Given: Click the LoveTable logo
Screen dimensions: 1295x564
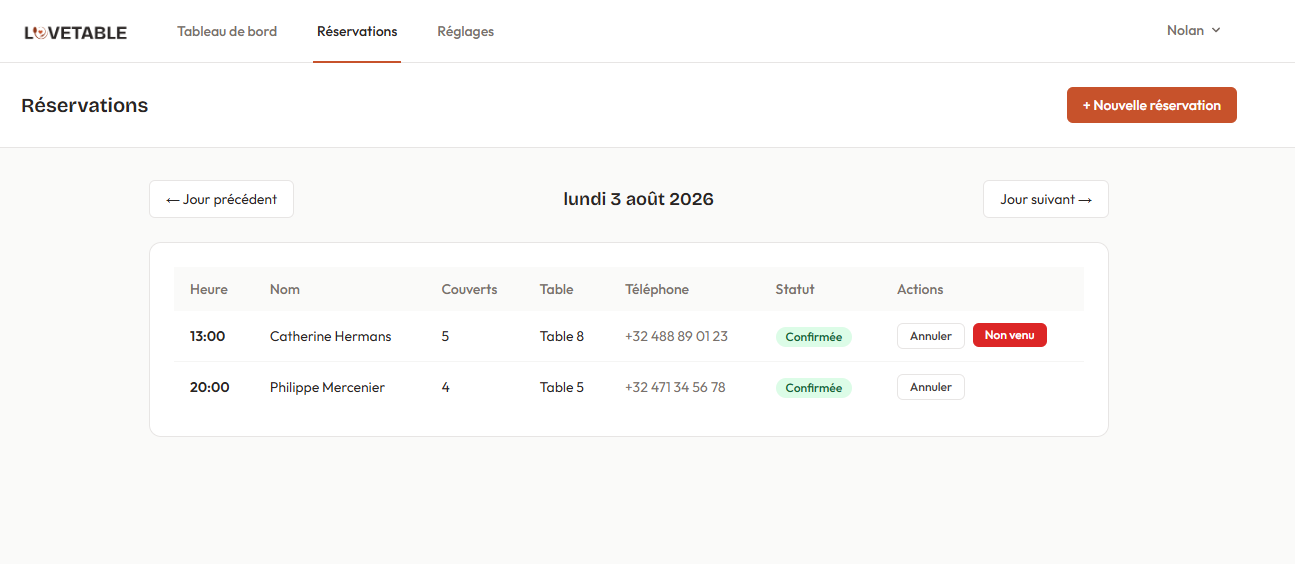Looking at the screenshot, I should (x=76, y=32).
